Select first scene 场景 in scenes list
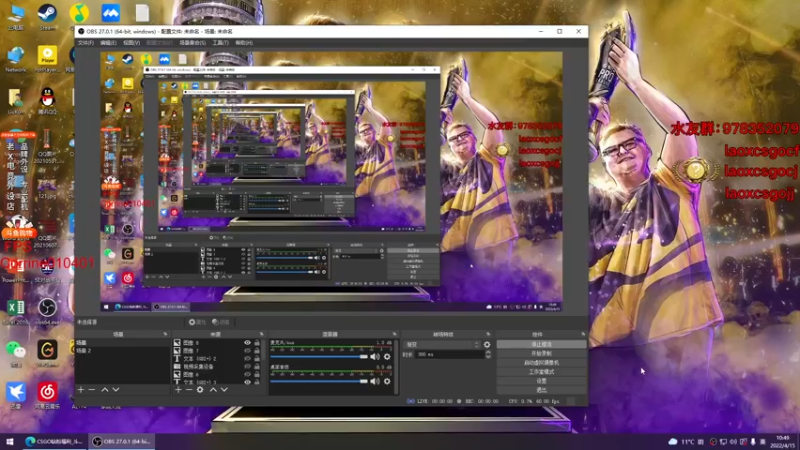The height and width of the screenshot is (450, 800). pos(122,343)
